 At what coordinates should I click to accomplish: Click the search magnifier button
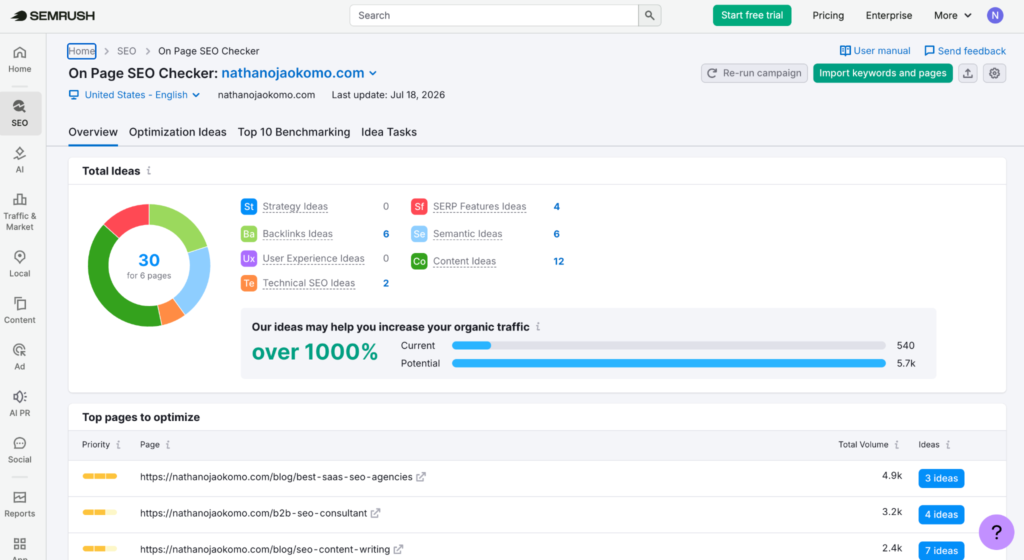(649, 15)
